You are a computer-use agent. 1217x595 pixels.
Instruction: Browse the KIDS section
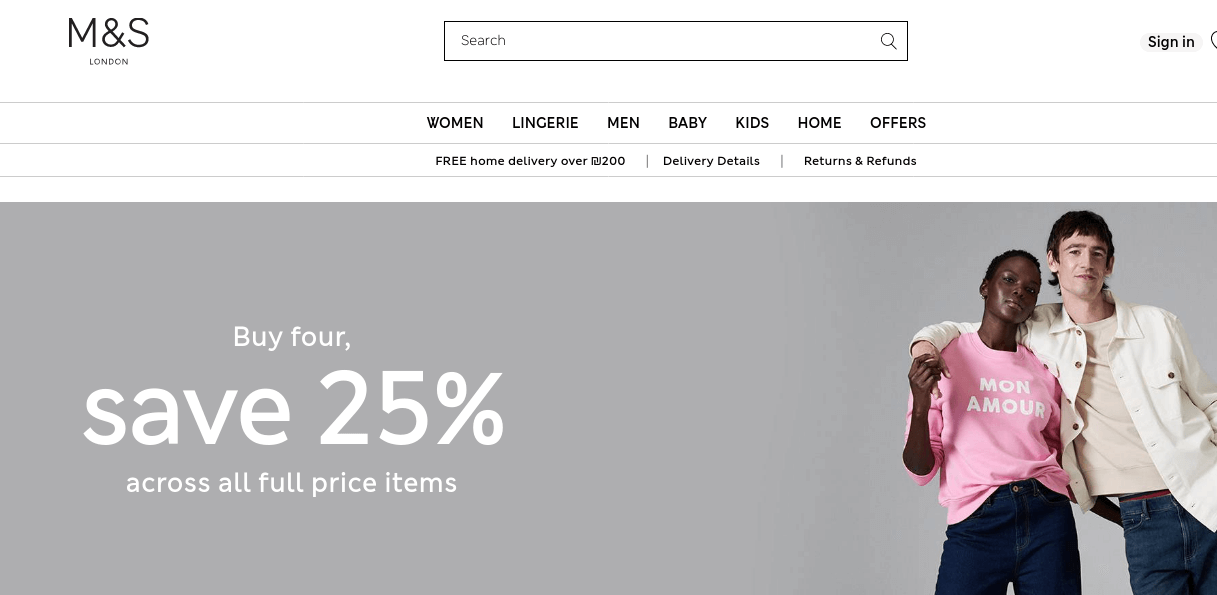(x=752, y=123)
